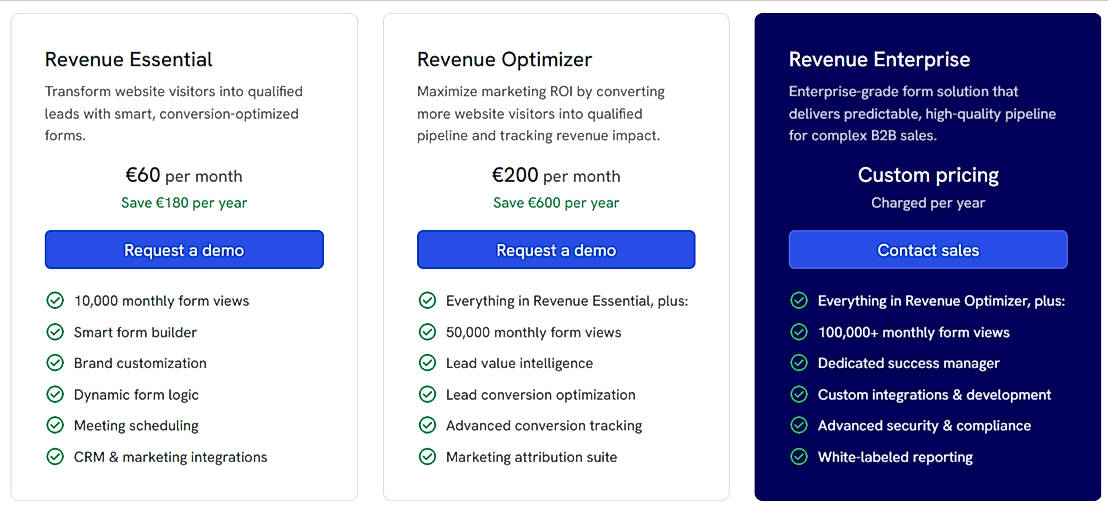Click the 50,000 monthly form views feature
Viewport: 1108px width, 509px height.
(534, 332)
